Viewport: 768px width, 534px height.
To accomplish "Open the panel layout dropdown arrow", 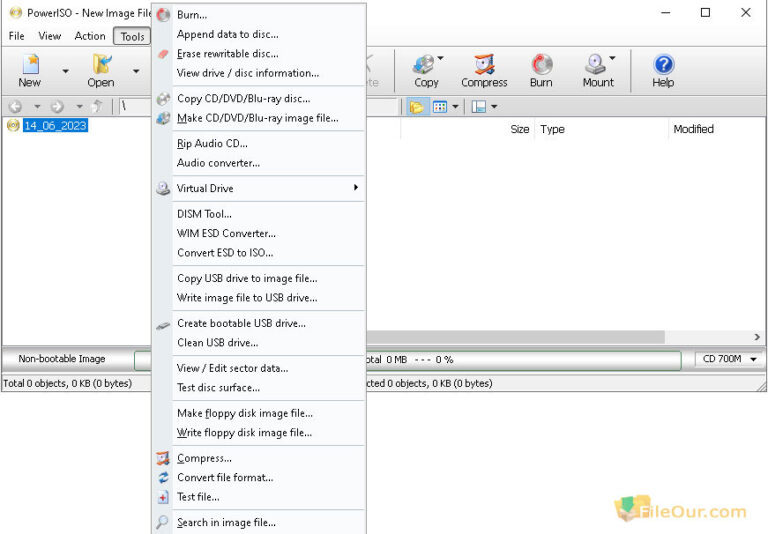I will pyautogui.click(x=494, y=107).
